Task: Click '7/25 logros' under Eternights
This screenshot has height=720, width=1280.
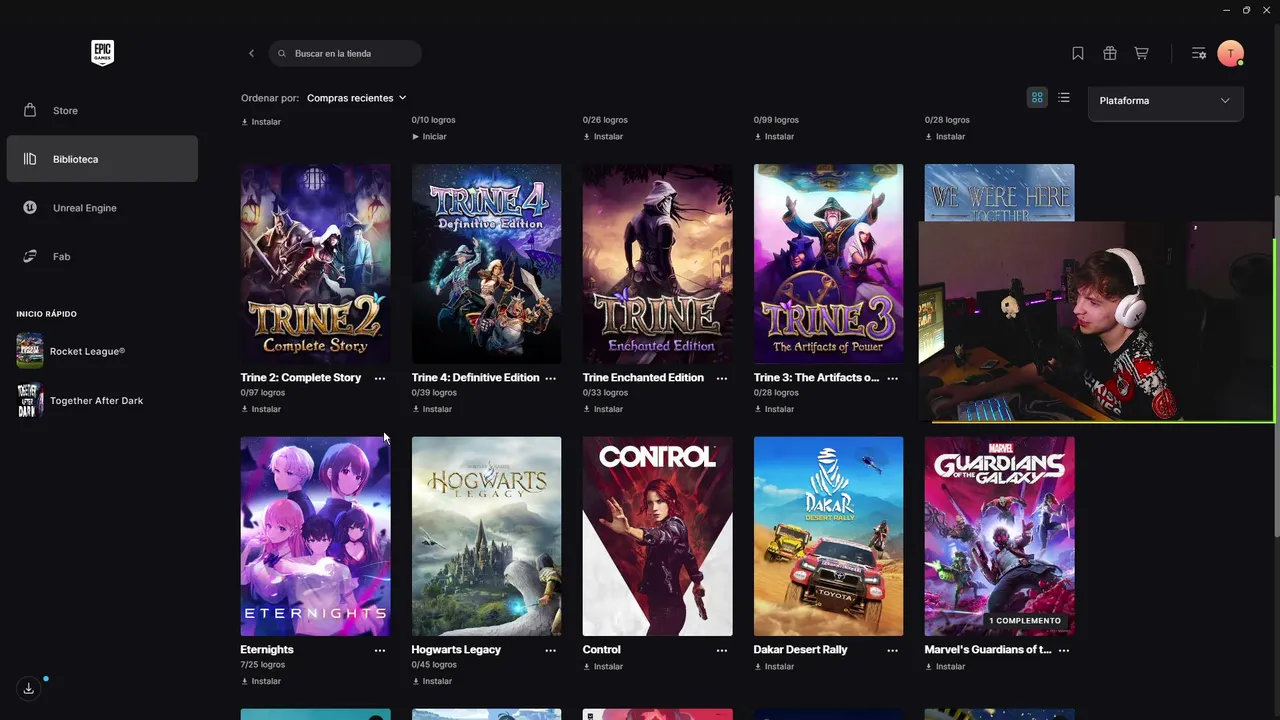Action: pyautogui.click(x=263, y=665)
